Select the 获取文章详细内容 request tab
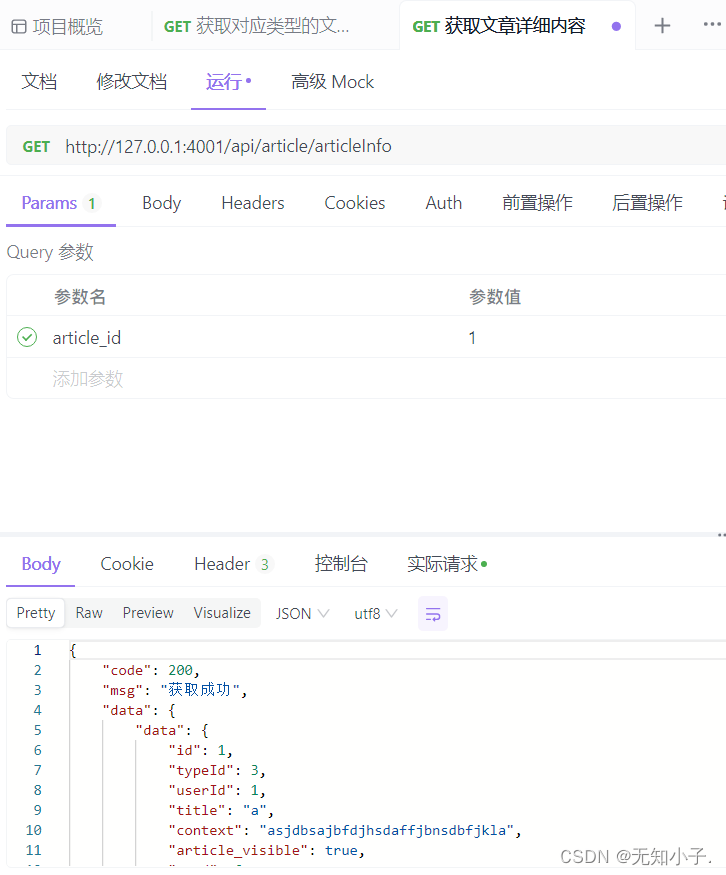 click(x=499, y=26)
